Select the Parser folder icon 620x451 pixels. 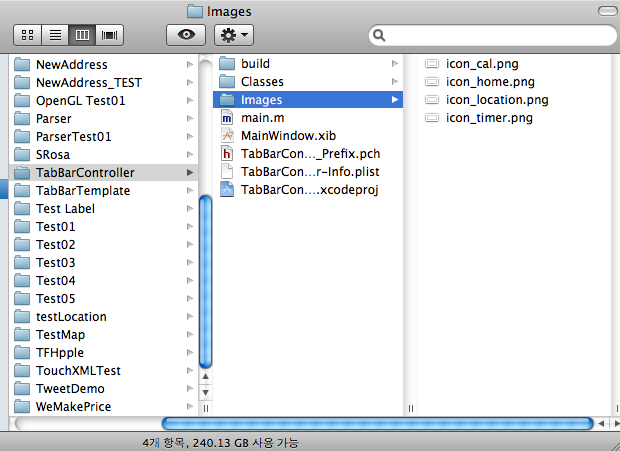coord(22,119)
